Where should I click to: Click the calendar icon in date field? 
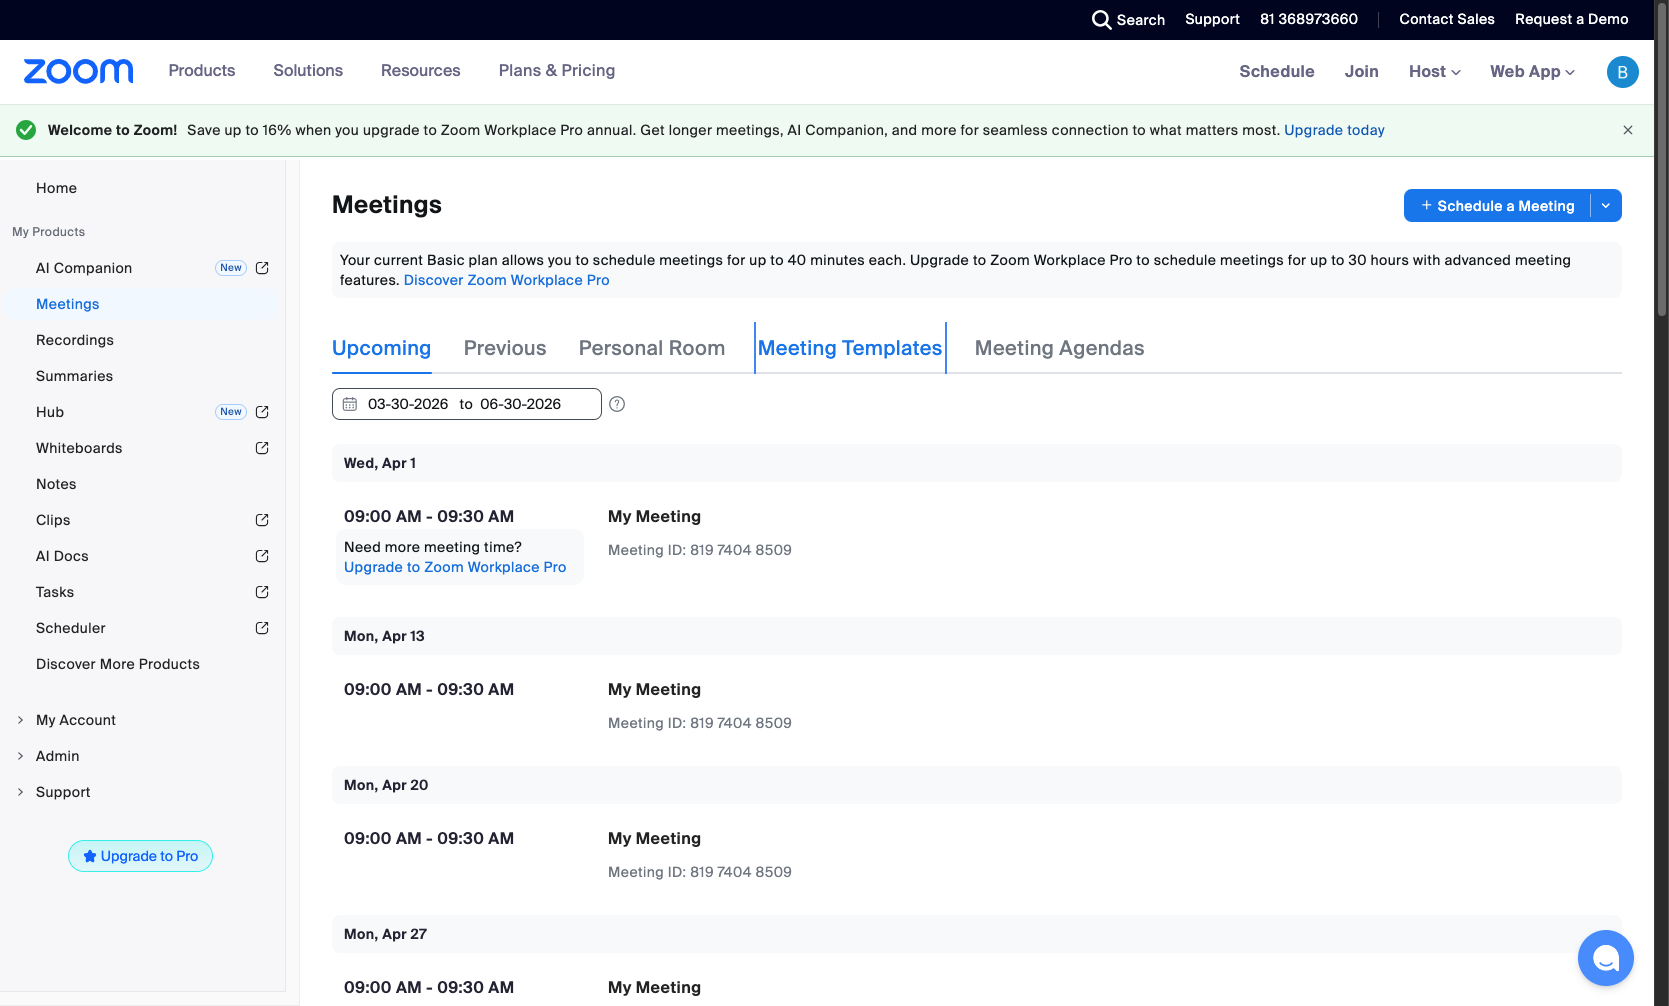pyautogui.click(x=350, y=404)
